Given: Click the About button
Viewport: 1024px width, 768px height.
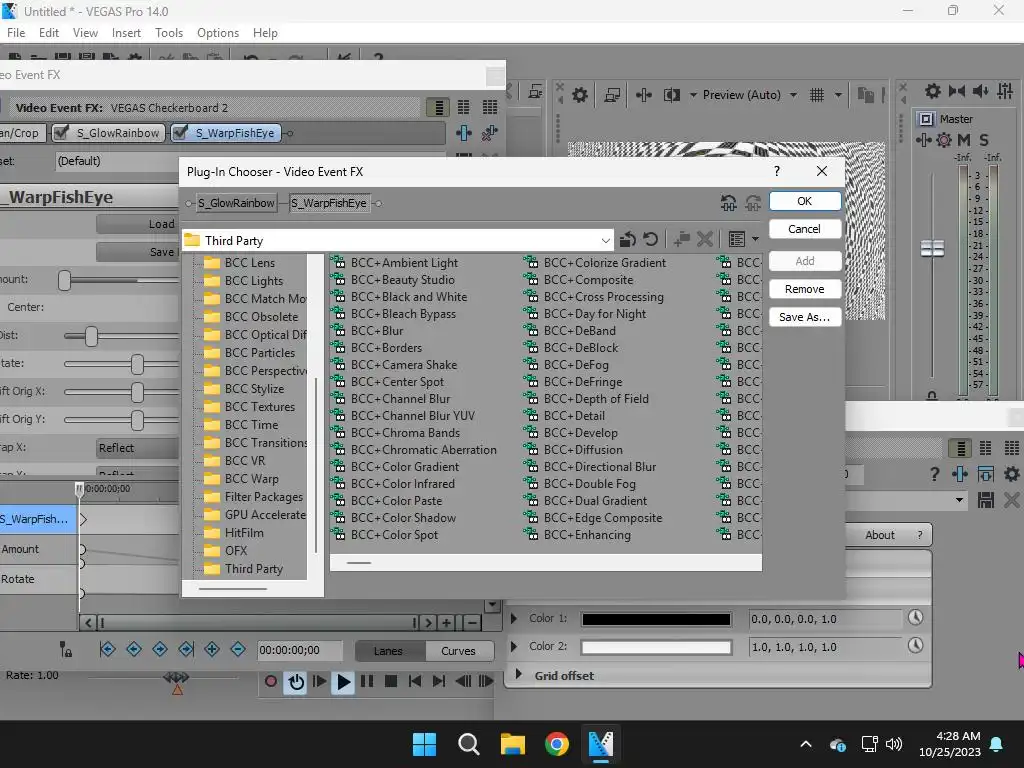Looking at the screenshot, I should 880,535.
